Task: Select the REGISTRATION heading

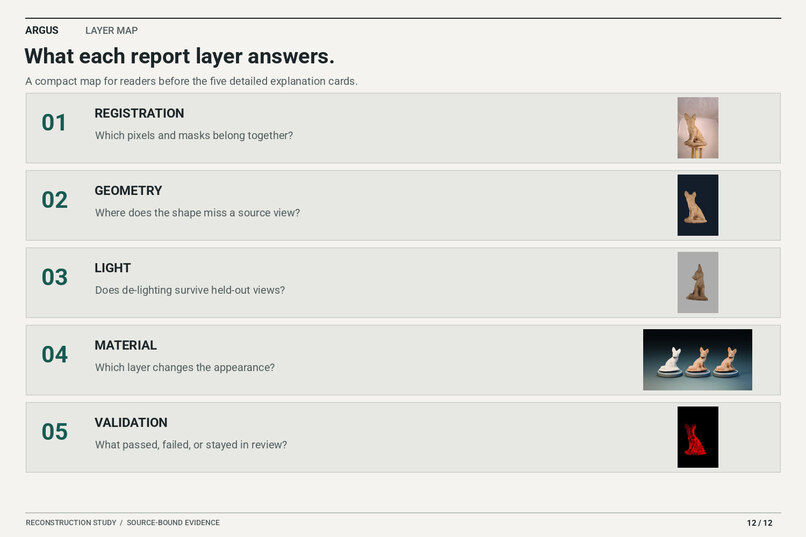Action: pyautogui.click(x=139, y=113)
